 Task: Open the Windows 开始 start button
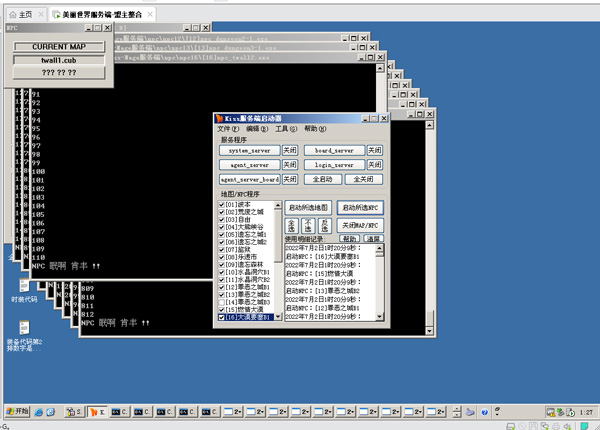[x=18, y=412]
